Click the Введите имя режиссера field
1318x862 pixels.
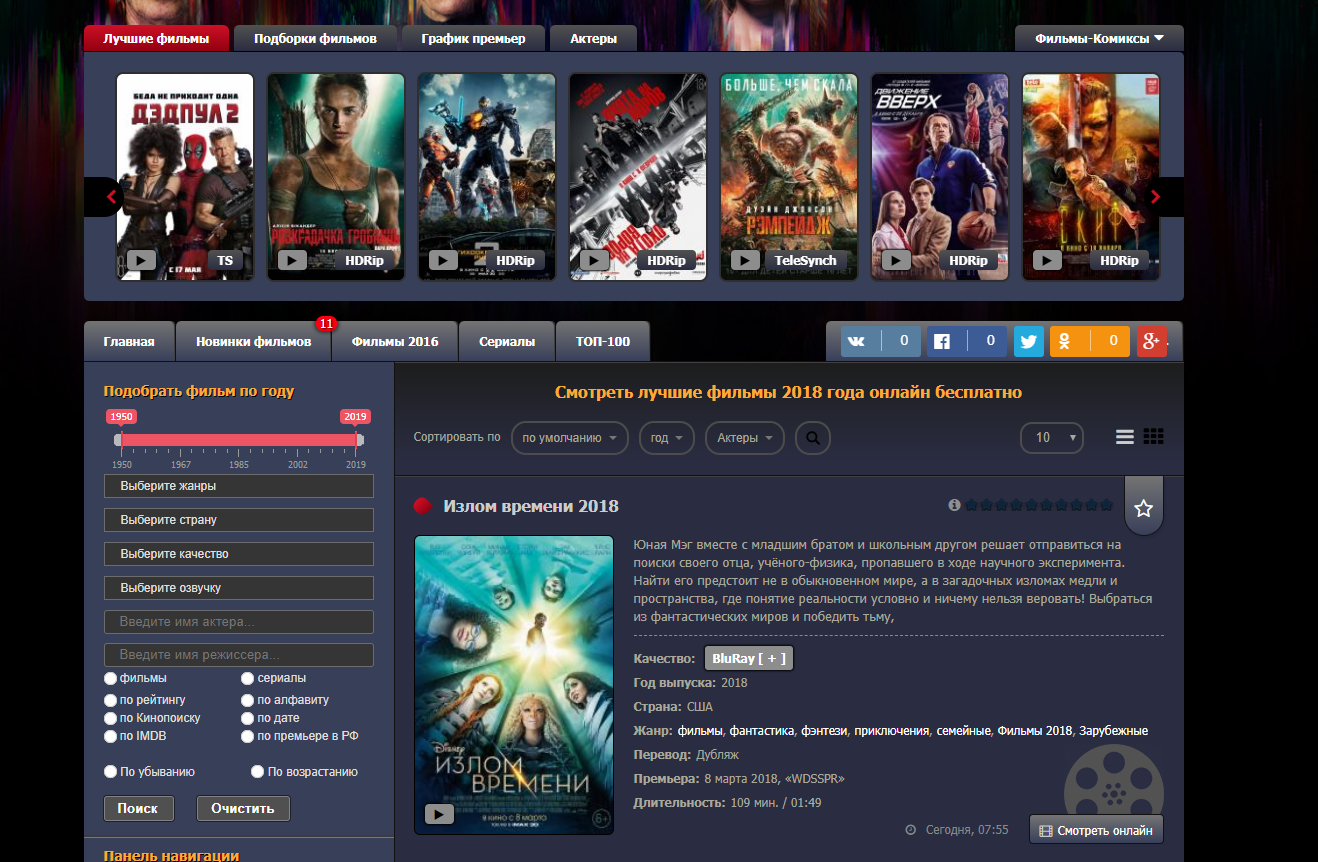tap(239, 655)
